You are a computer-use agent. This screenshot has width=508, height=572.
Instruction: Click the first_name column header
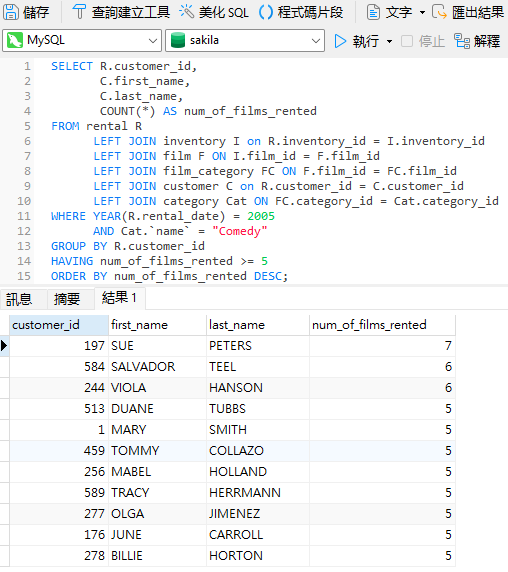[x=158, y=325]
